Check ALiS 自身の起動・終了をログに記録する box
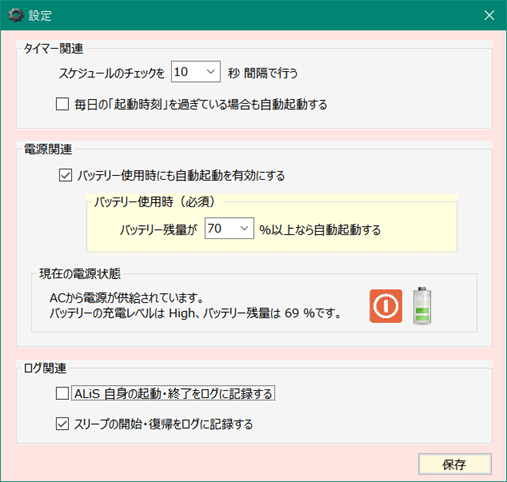 tap(62, 393)
